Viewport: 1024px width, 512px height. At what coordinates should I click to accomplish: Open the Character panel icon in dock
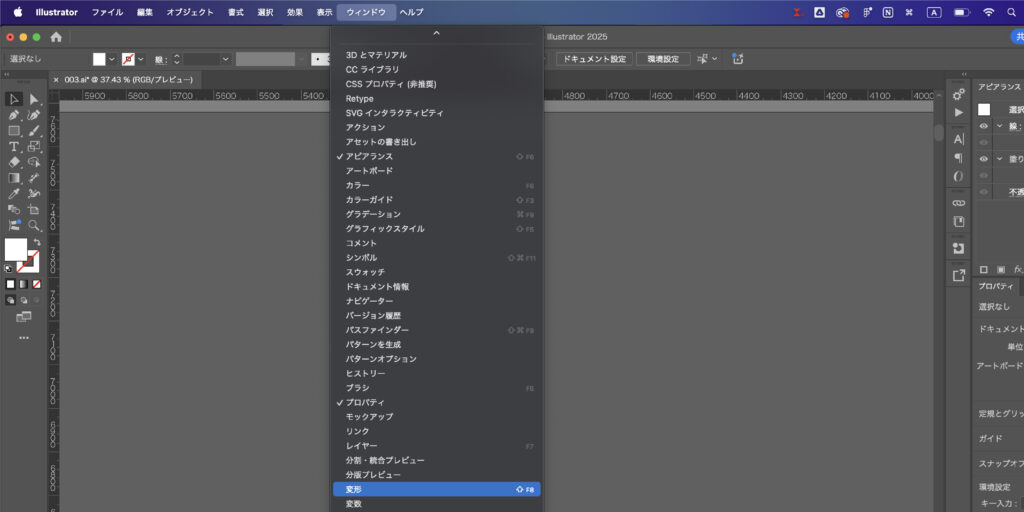click(959, 139)
